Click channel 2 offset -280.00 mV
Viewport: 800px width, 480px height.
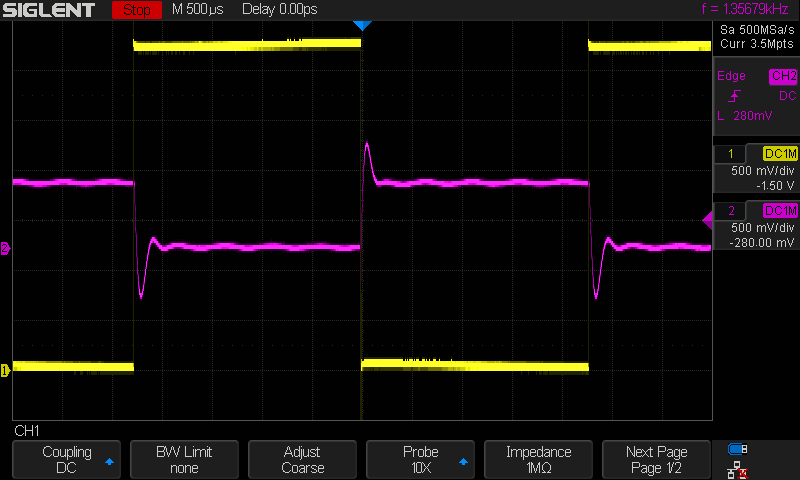(762, 243)
